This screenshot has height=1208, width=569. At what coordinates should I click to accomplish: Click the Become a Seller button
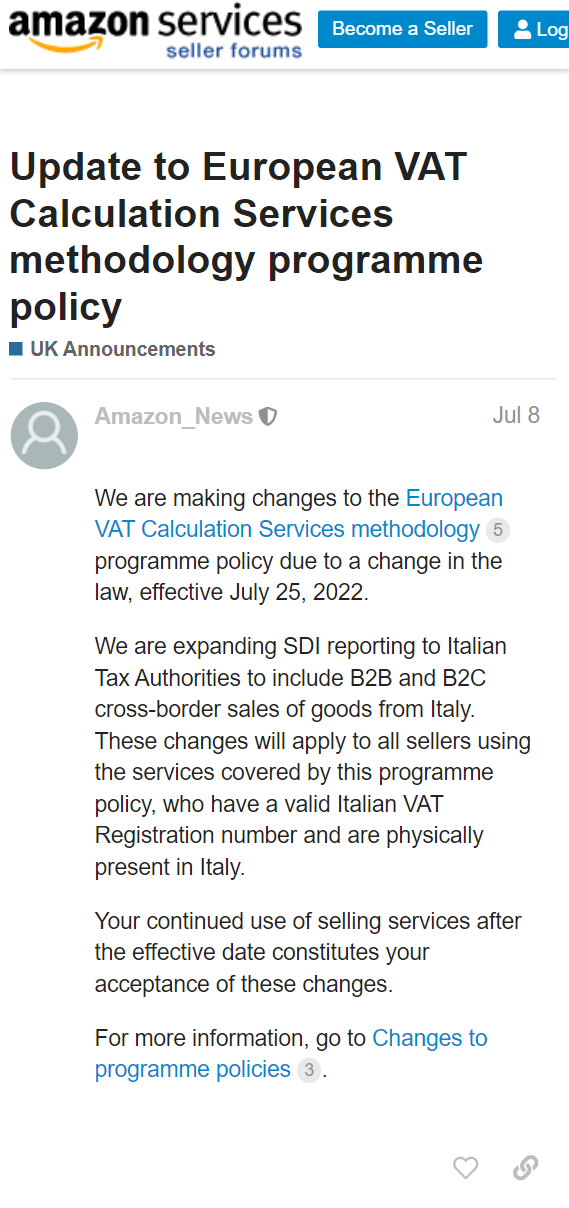click(x=402, y=29)
